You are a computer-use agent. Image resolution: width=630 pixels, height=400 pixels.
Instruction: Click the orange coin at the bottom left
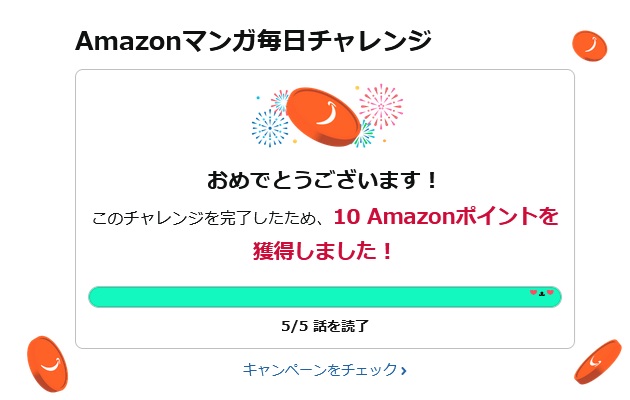pyautogui.click(x=49, y=362)
